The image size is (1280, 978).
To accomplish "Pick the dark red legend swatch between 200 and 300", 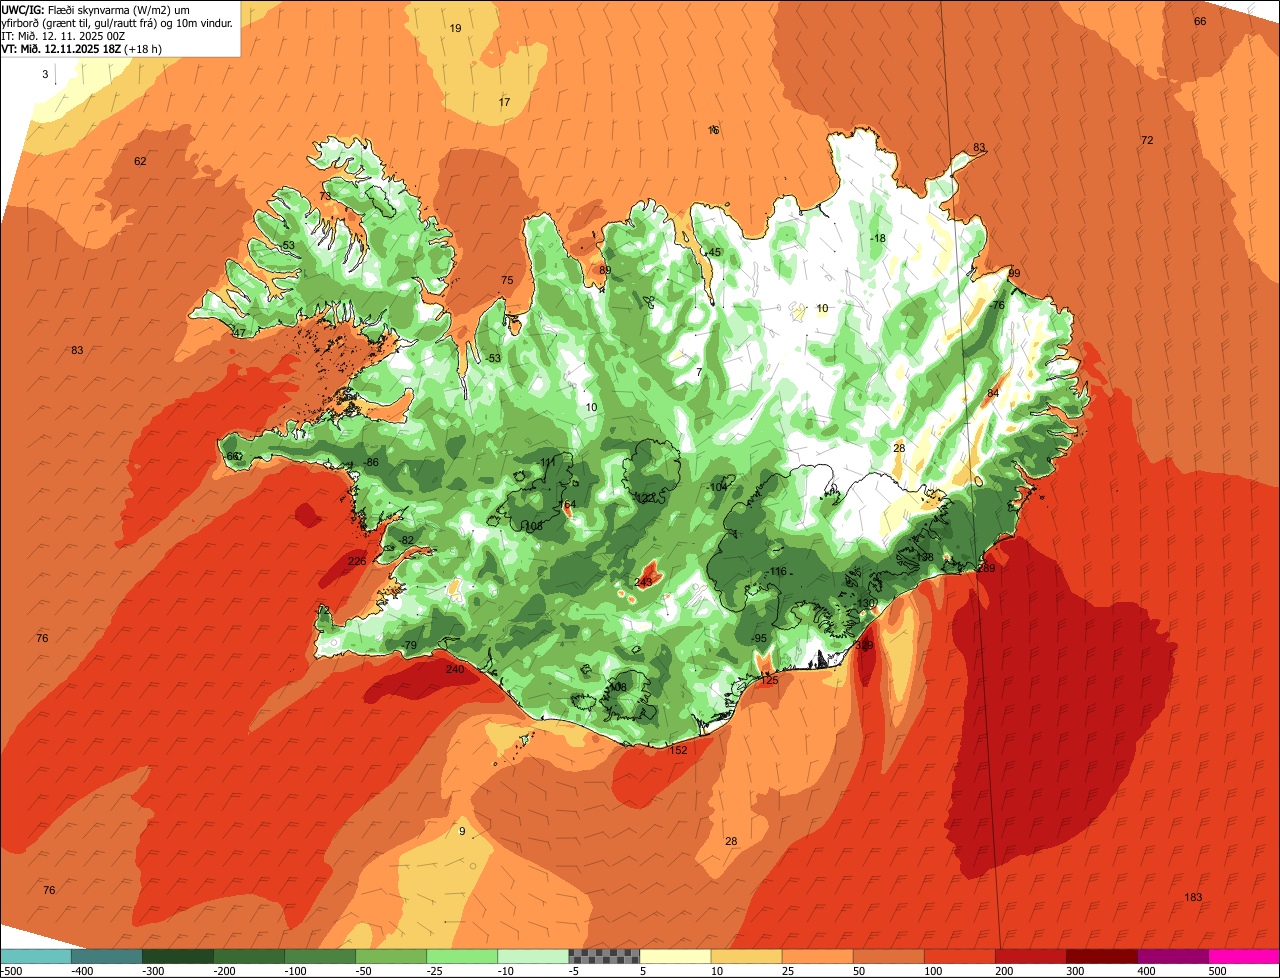I will (x=1031, y=956).
